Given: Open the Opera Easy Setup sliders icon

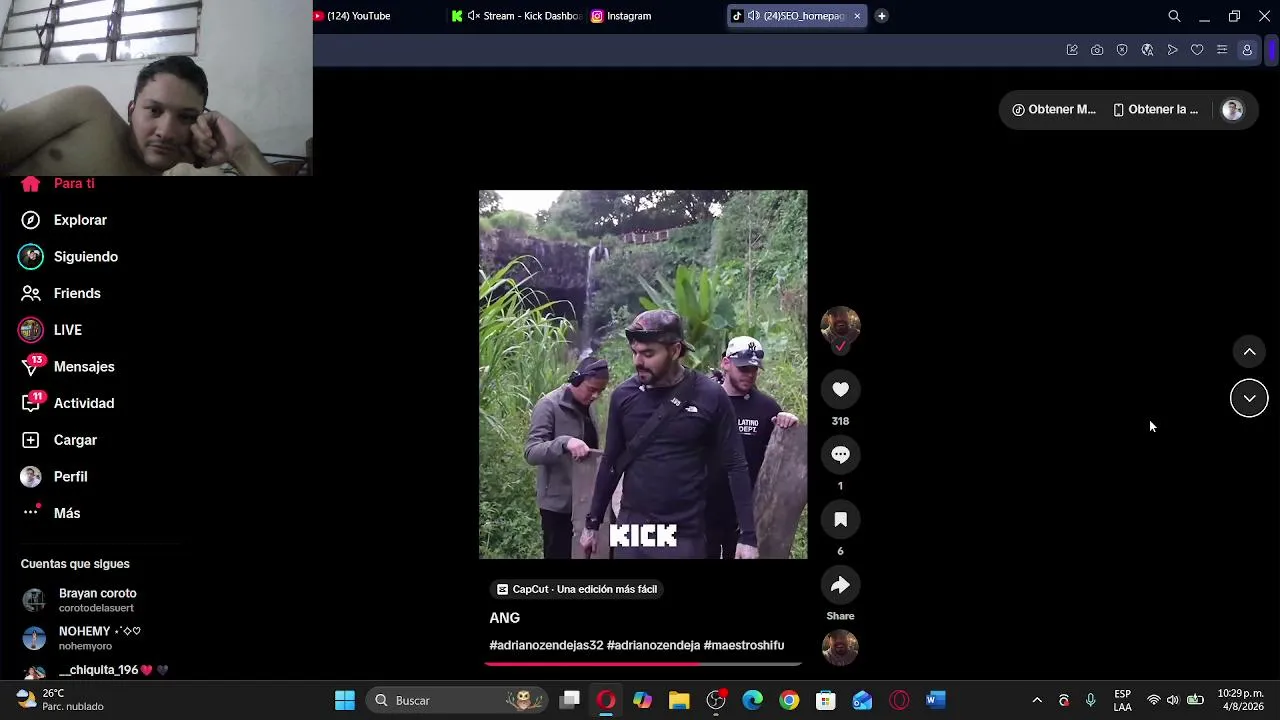Looking at the screenshot, I should click(1222, 50).
